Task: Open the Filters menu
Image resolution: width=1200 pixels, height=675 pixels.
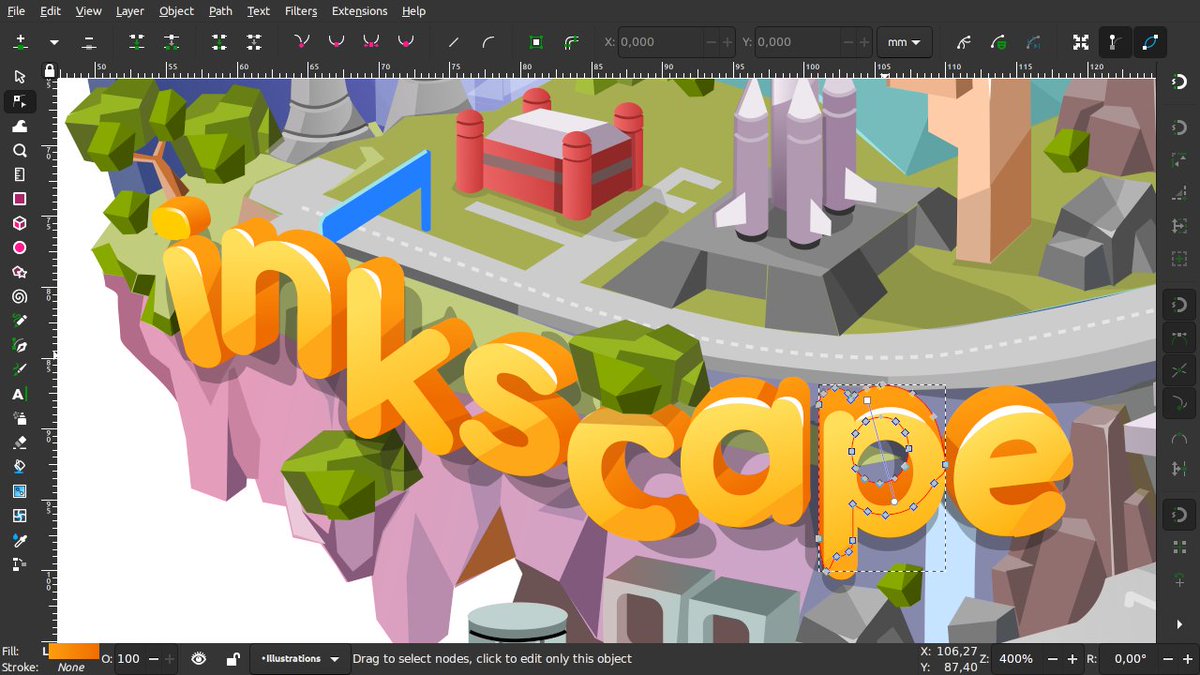Action: point(301,11)
